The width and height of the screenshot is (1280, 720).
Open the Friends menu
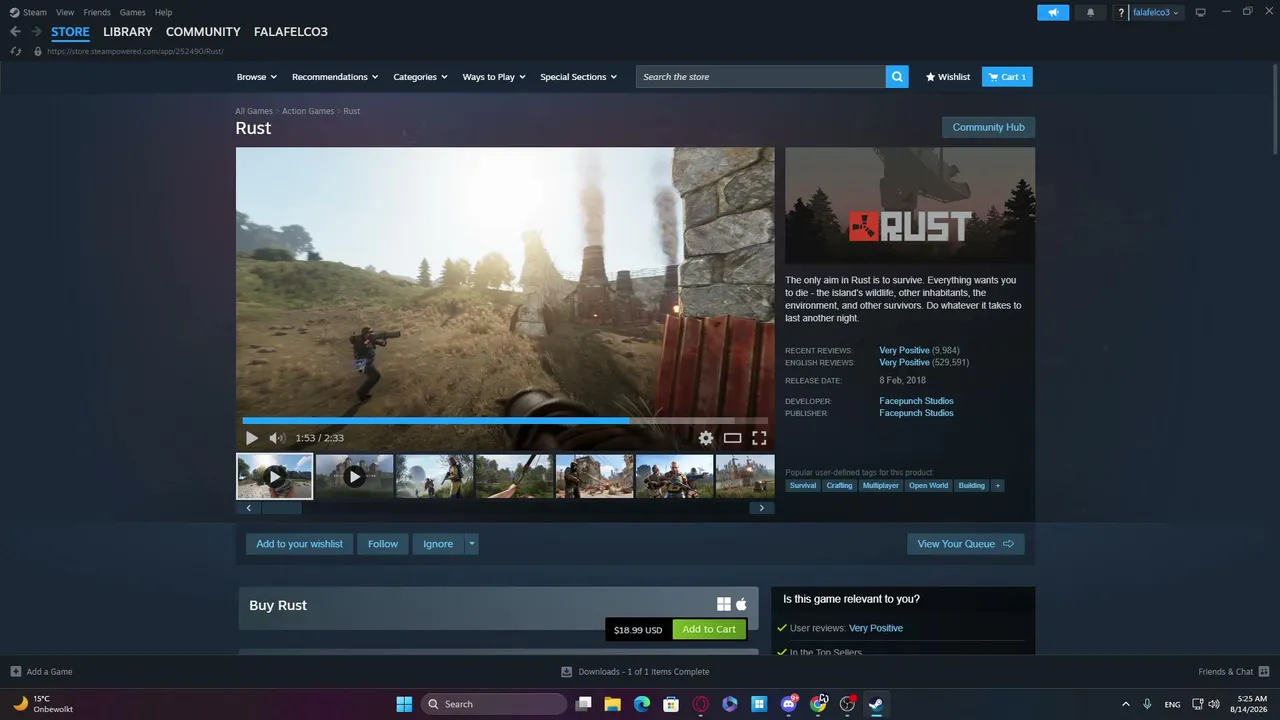[97, 12]
